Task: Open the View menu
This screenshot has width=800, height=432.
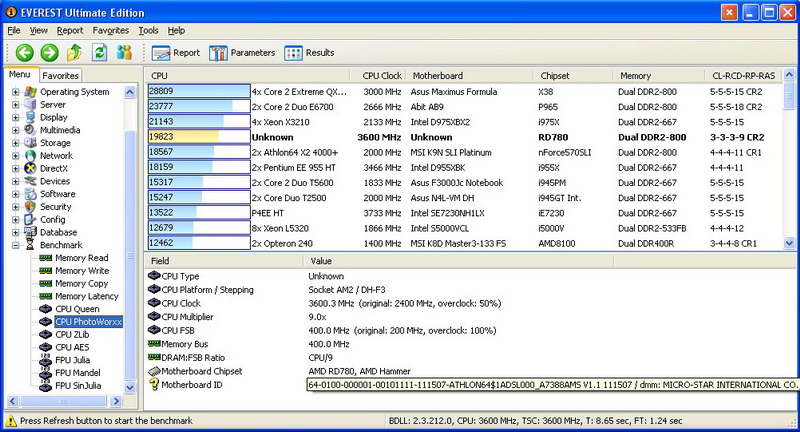Action: pos(38,31)
